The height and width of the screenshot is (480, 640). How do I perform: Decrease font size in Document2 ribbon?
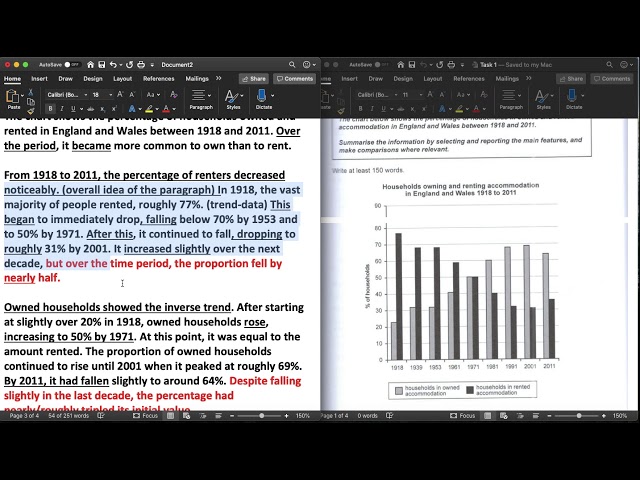[132, 95]
